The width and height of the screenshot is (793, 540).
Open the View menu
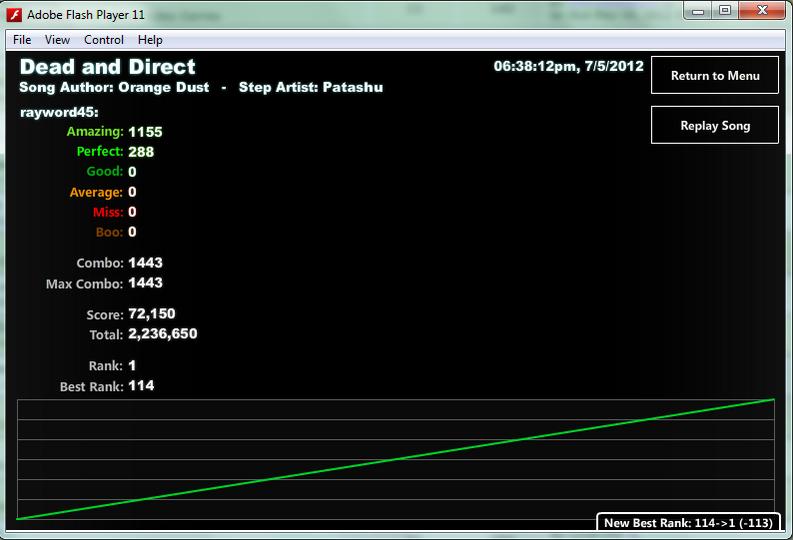(x=57, y=40)
